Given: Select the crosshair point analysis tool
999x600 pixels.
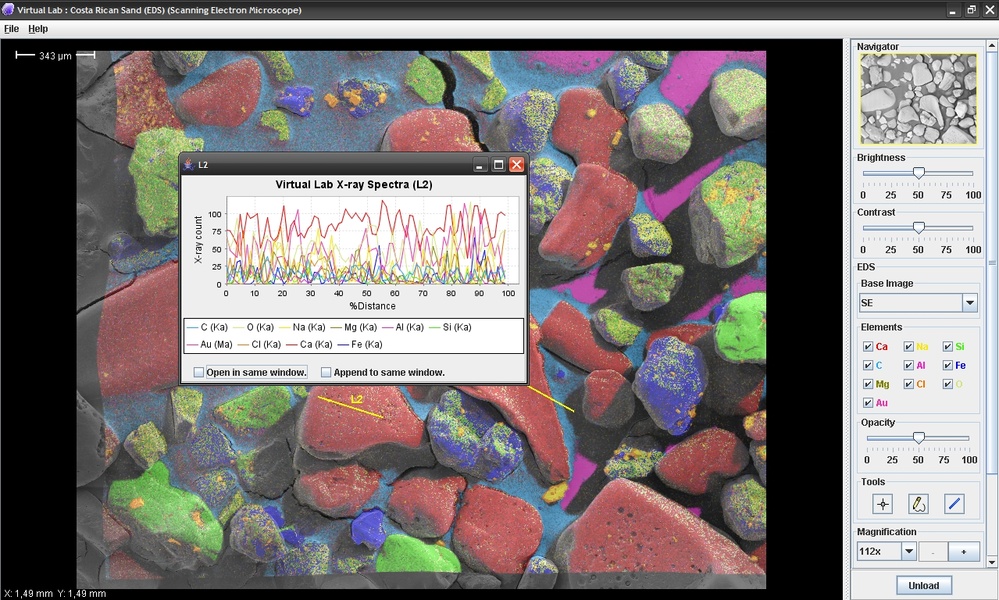Looking at the screenshot, I should (882, 504).
